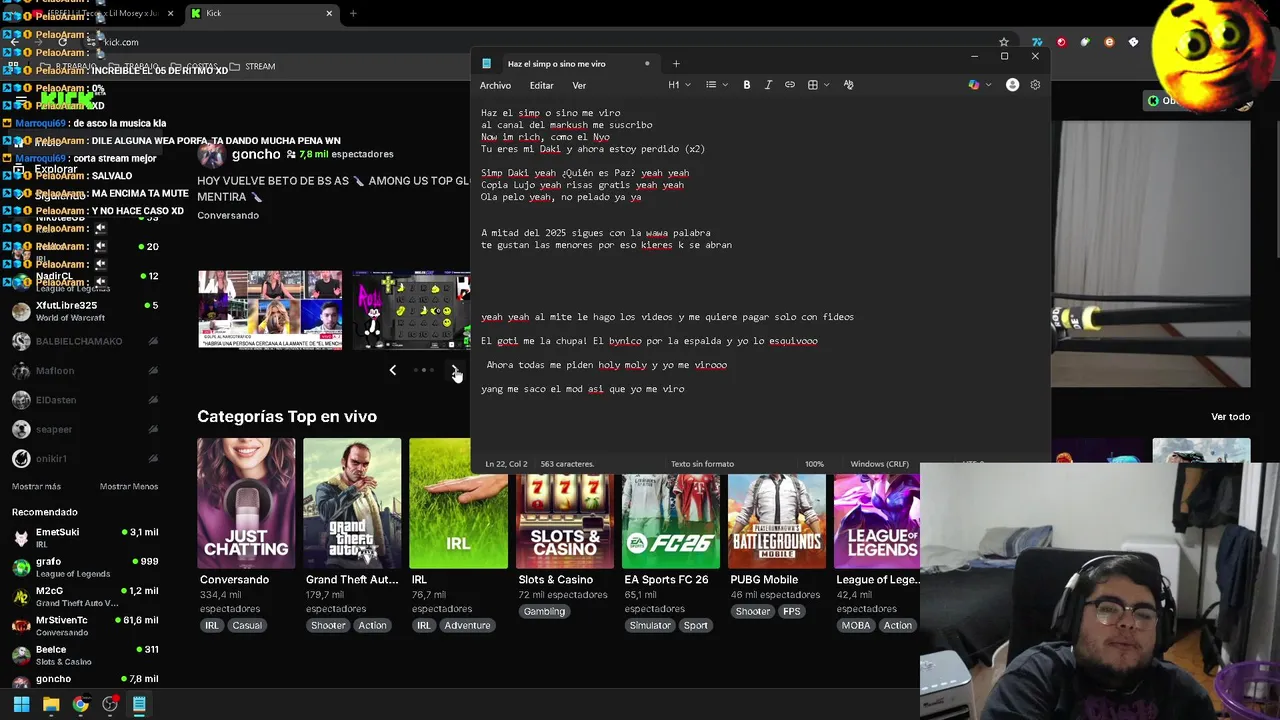
Task: Open the STREAM bookmarks folder
Action: click(x=253, y=67)
